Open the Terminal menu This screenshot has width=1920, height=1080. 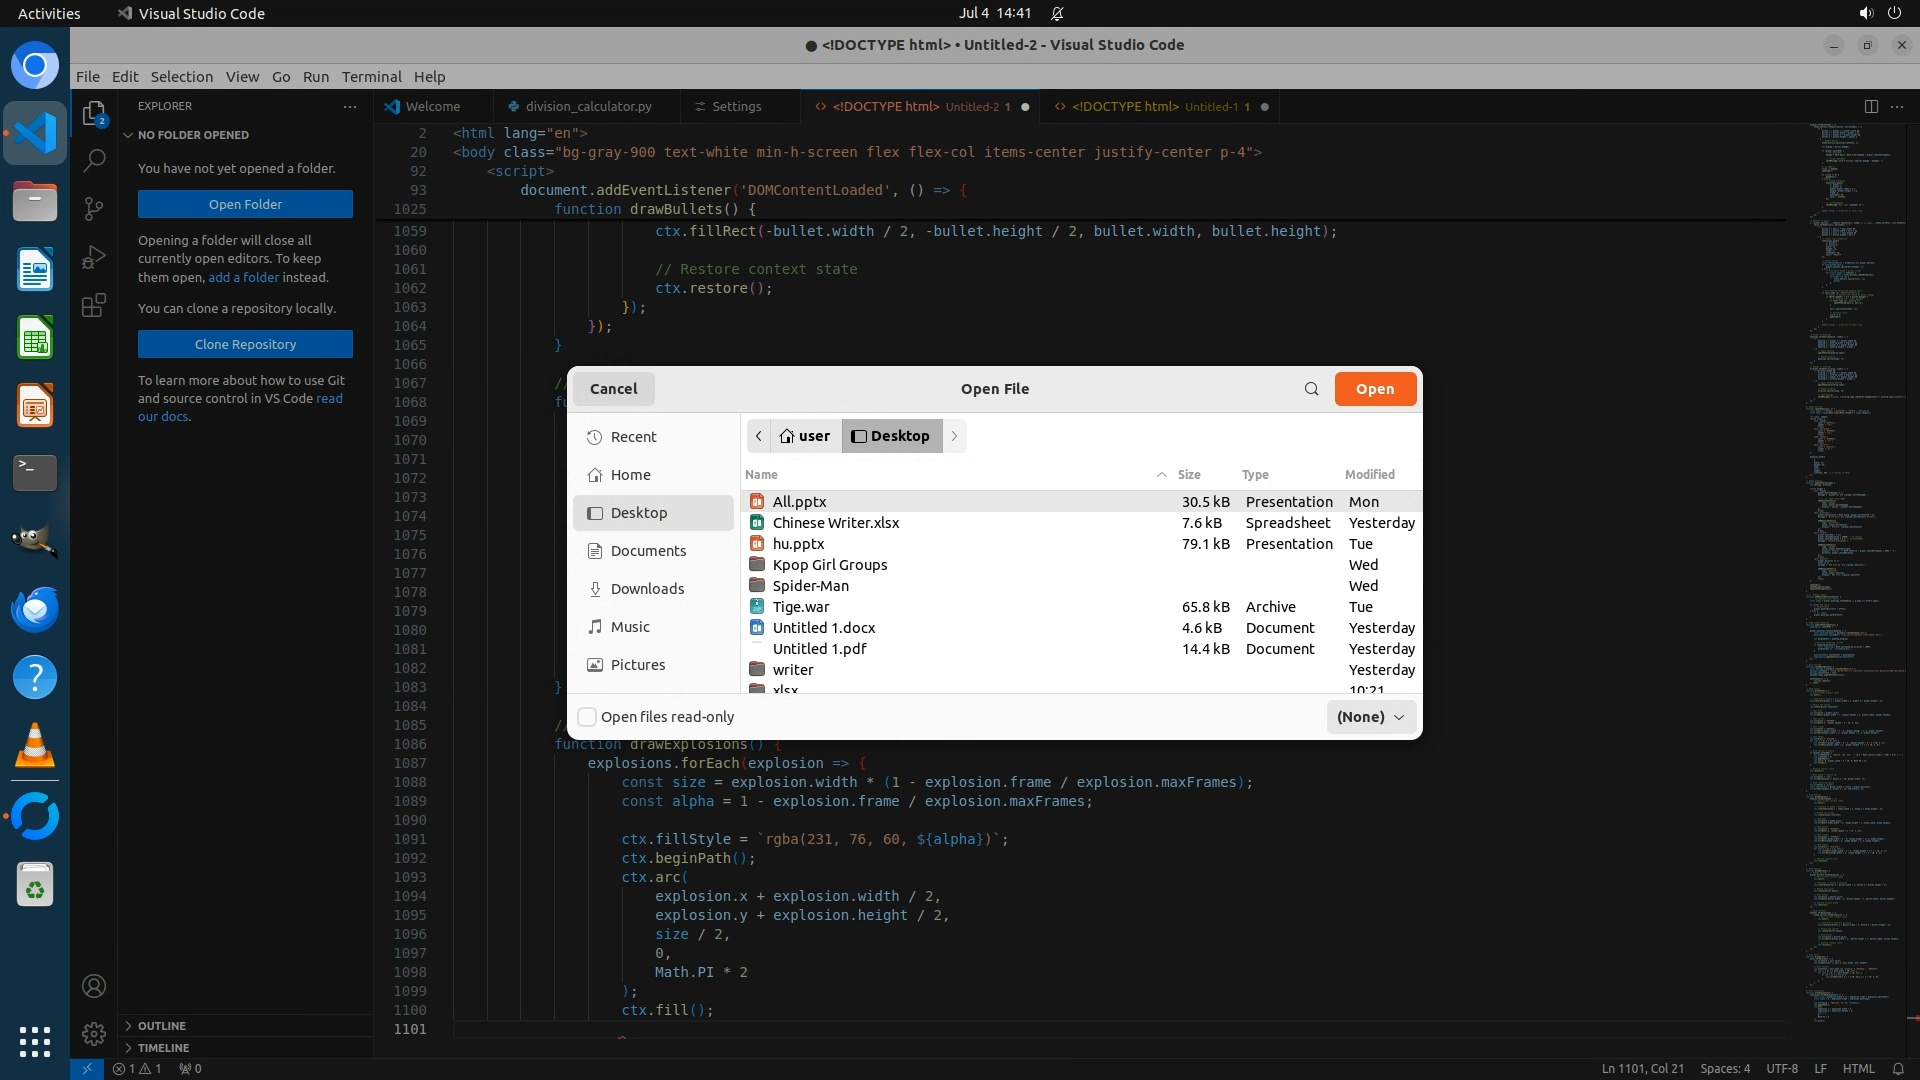(x=371, y=77)
